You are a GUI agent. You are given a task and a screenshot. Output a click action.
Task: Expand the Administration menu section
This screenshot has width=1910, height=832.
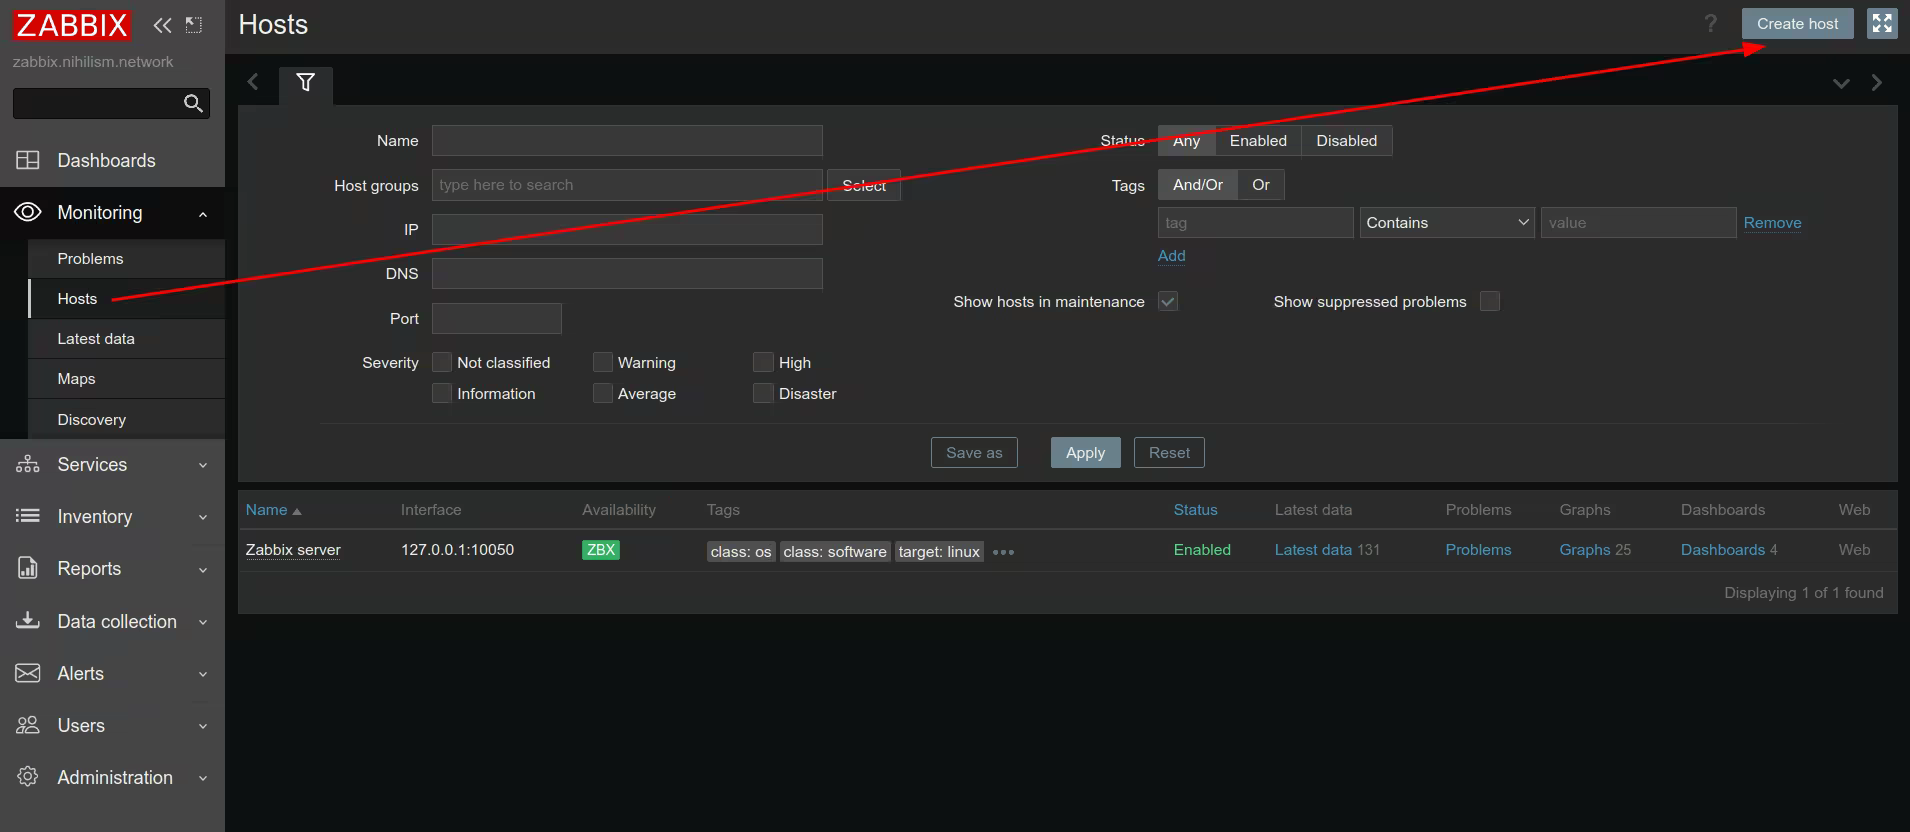(x=203, y=778)
